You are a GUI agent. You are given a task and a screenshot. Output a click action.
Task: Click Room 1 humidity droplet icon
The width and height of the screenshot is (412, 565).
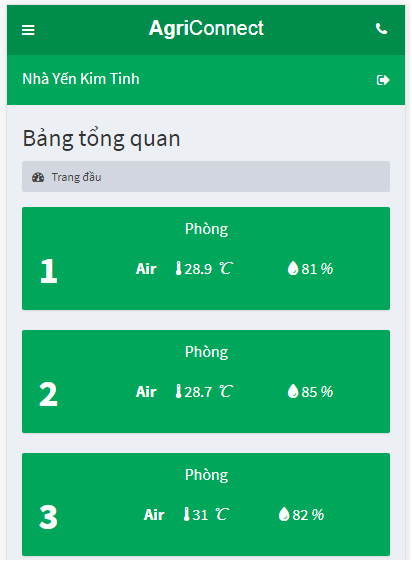click(x=294, y=270)
